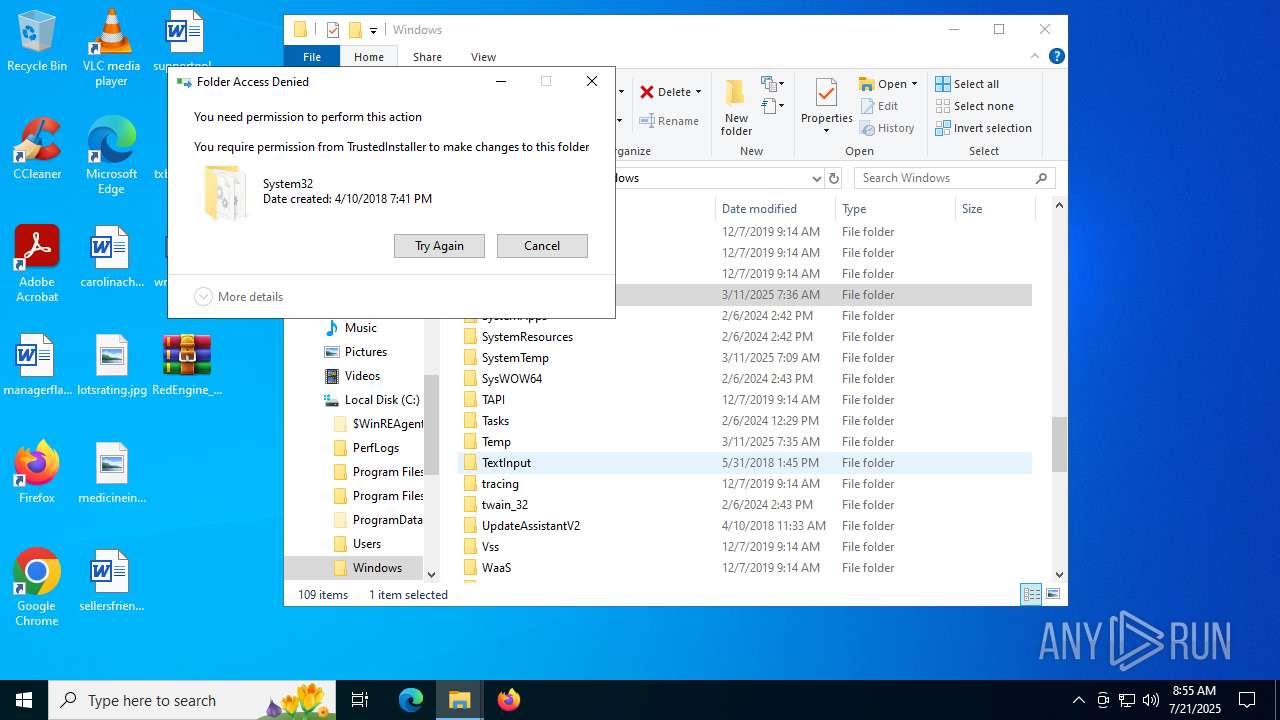Create a New folder from ribbon

tap(736, 108)
